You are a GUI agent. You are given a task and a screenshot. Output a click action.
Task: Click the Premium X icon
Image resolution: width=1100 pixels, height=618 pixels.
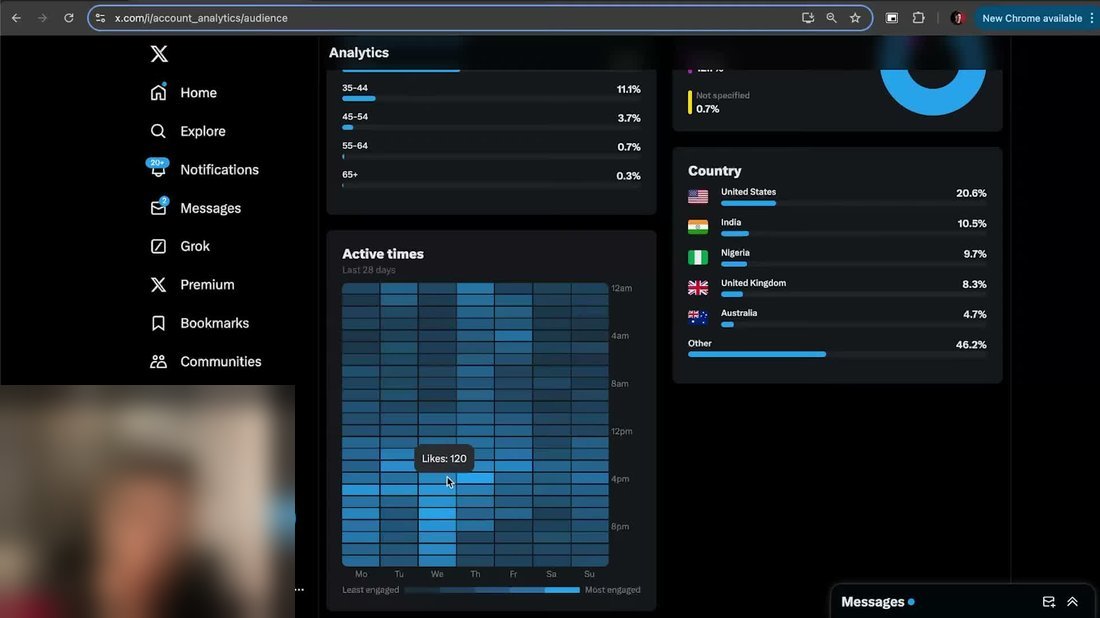click(x=159, y=284)
